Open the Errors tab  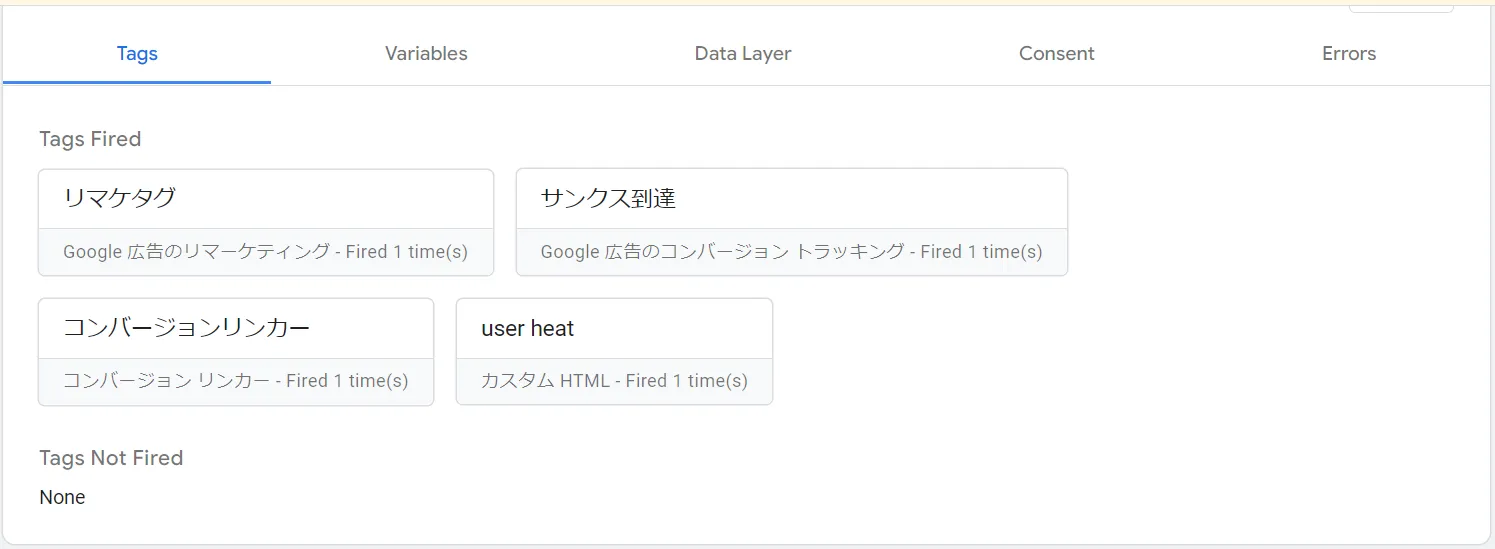pyautogui.click(x=1349, y=54)
